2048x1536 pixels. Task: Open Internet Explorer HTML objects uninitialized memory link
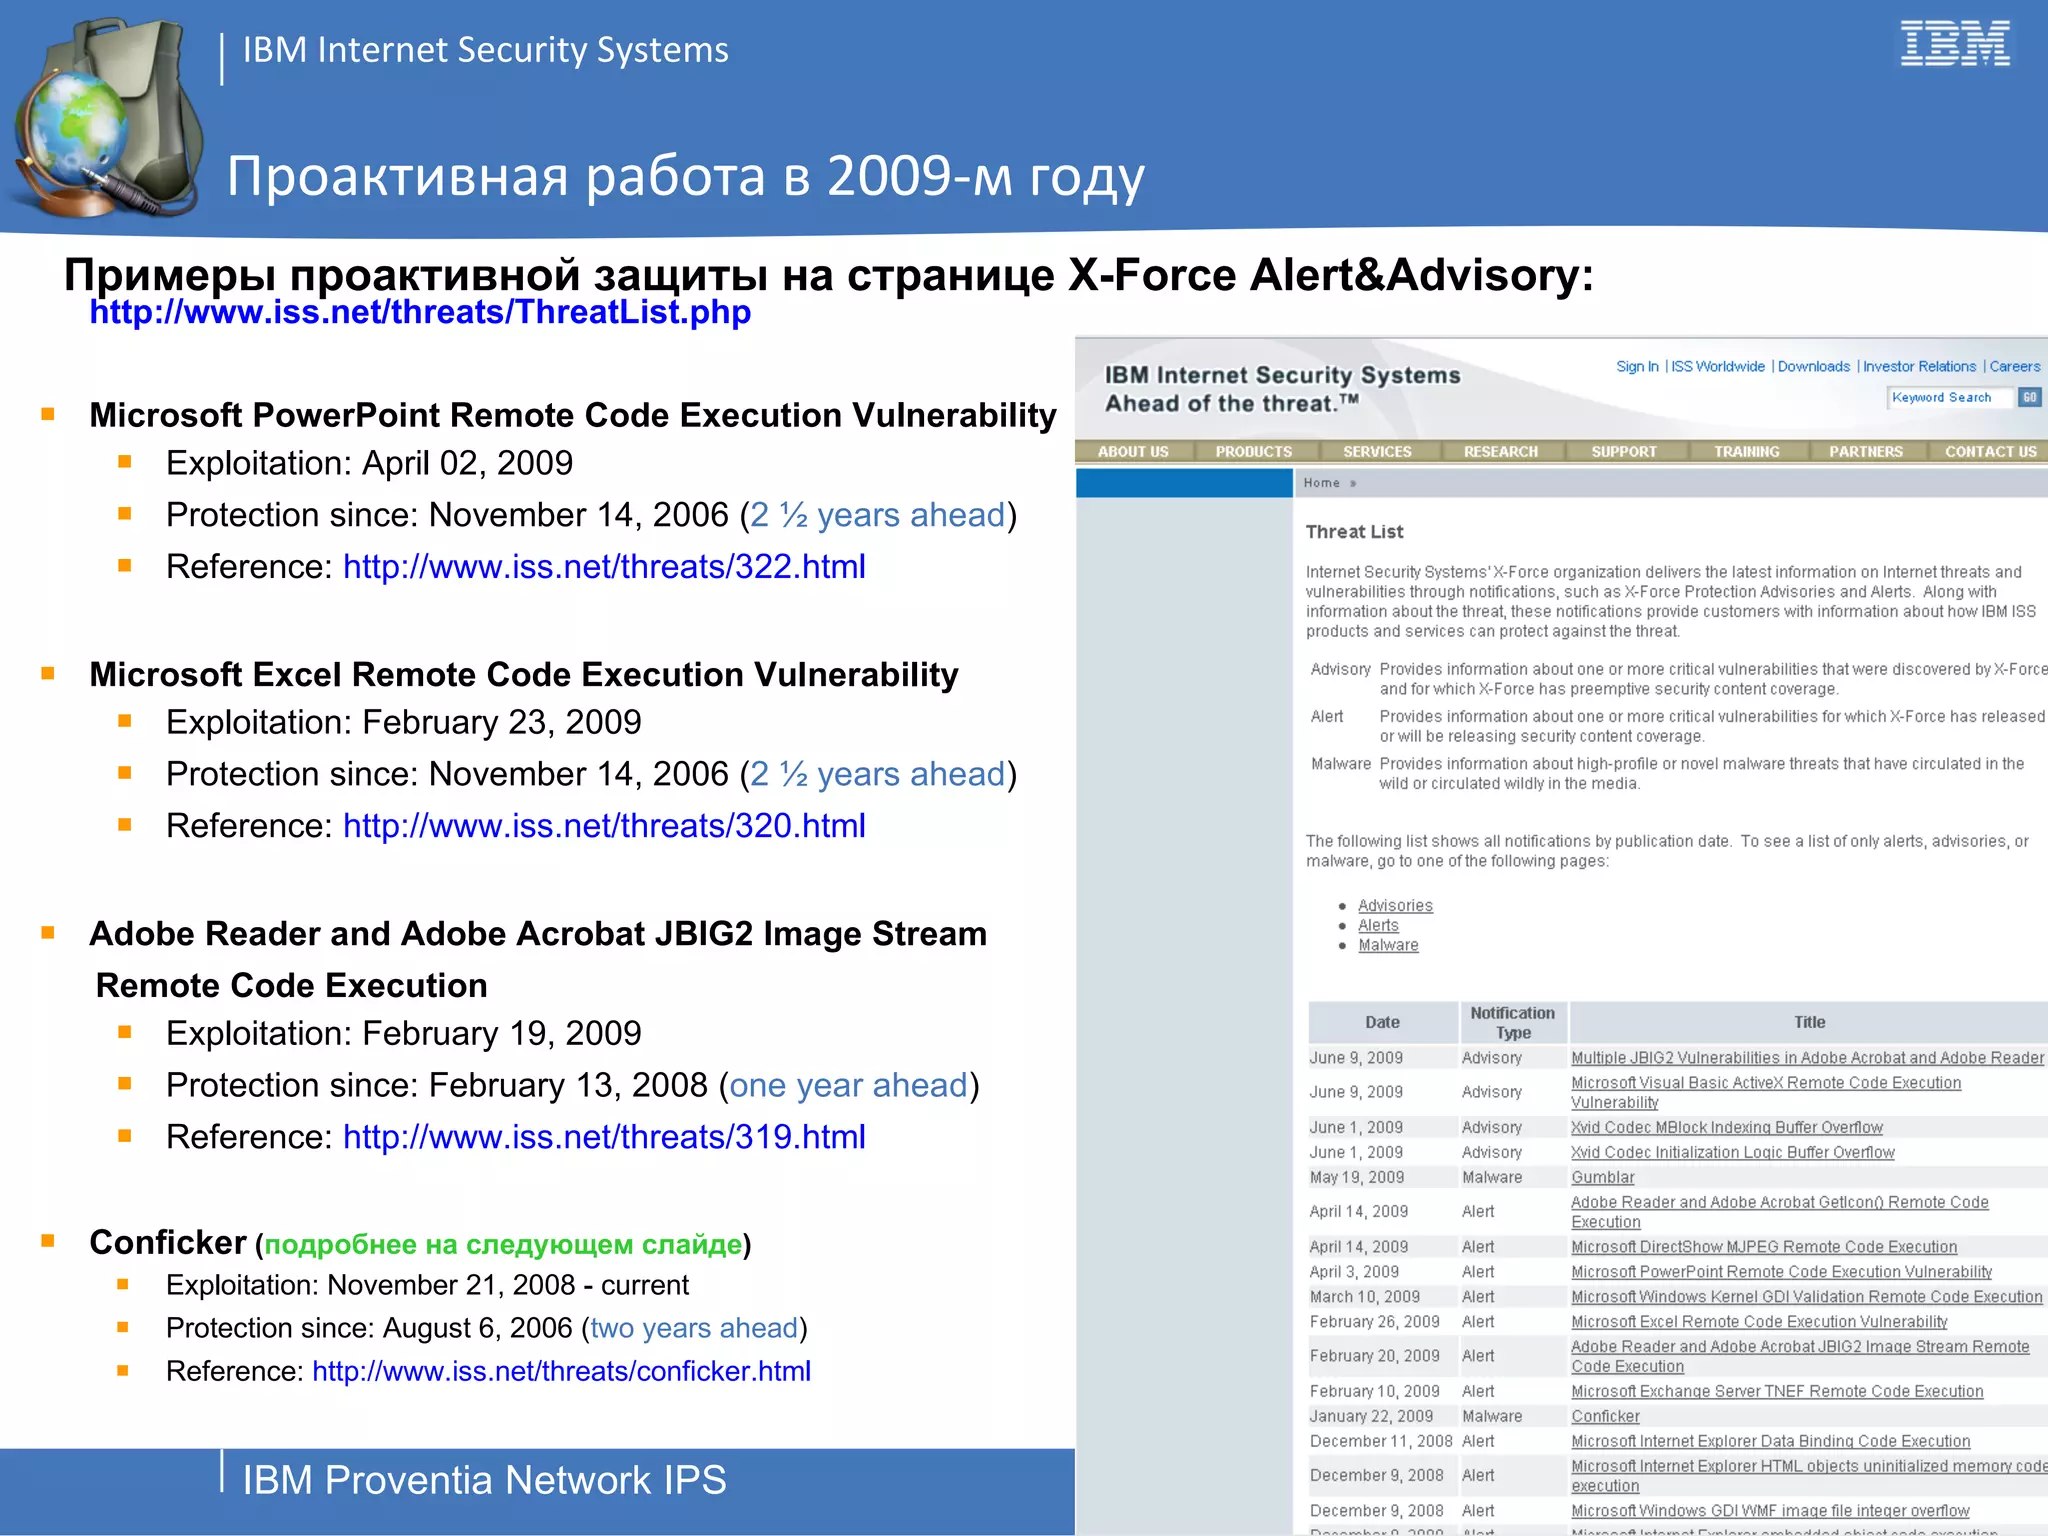coord(1809,1476)
